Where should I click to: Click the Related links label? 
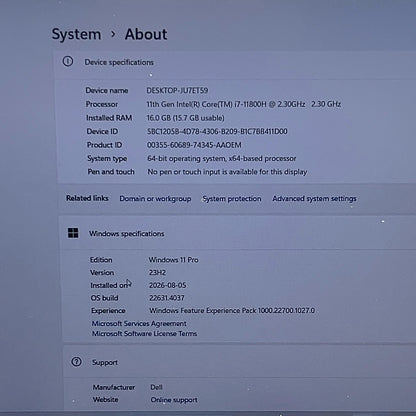(87, 198)
